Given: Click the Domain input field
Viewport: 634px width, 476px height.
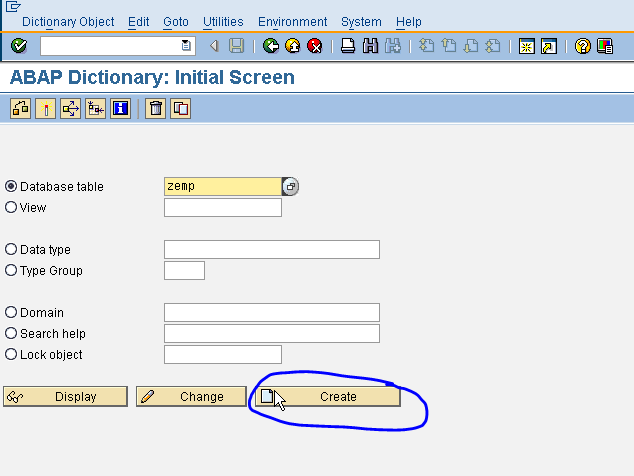Looking at the screenshot, I should [272, 313].
